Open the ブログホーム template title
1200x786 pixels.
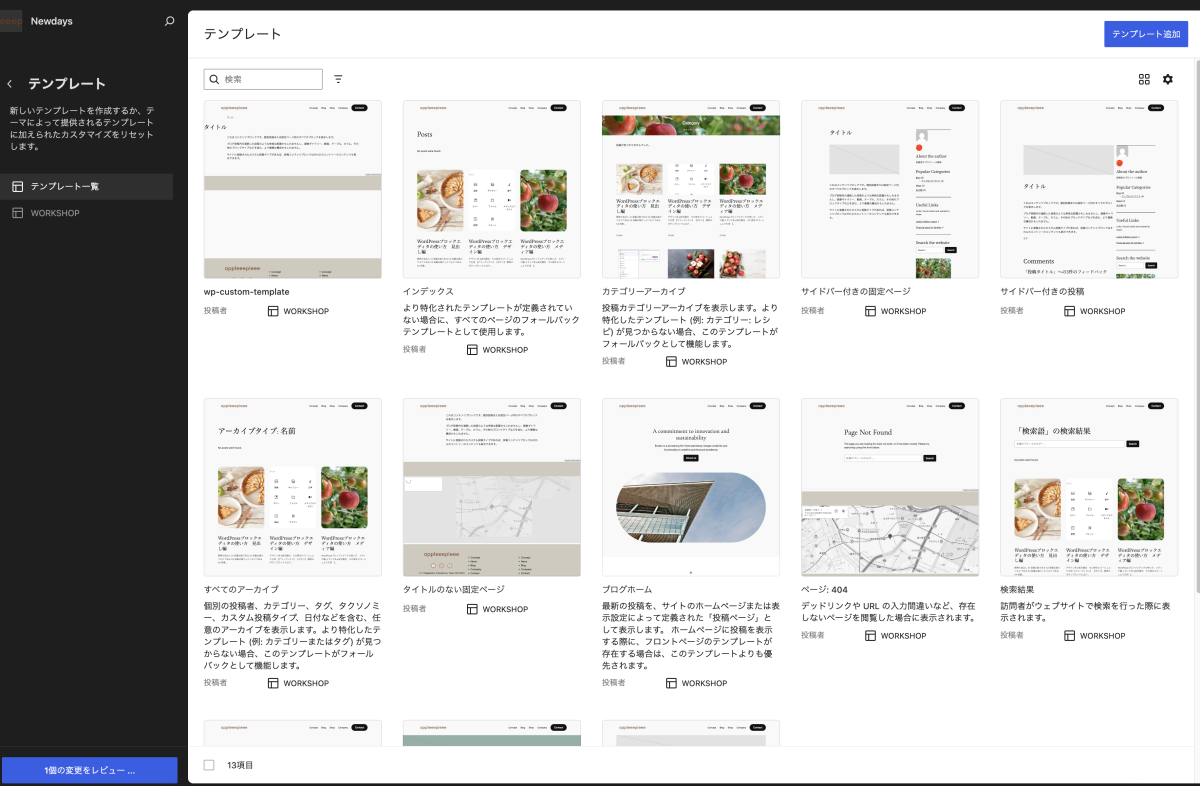(627, 590)
